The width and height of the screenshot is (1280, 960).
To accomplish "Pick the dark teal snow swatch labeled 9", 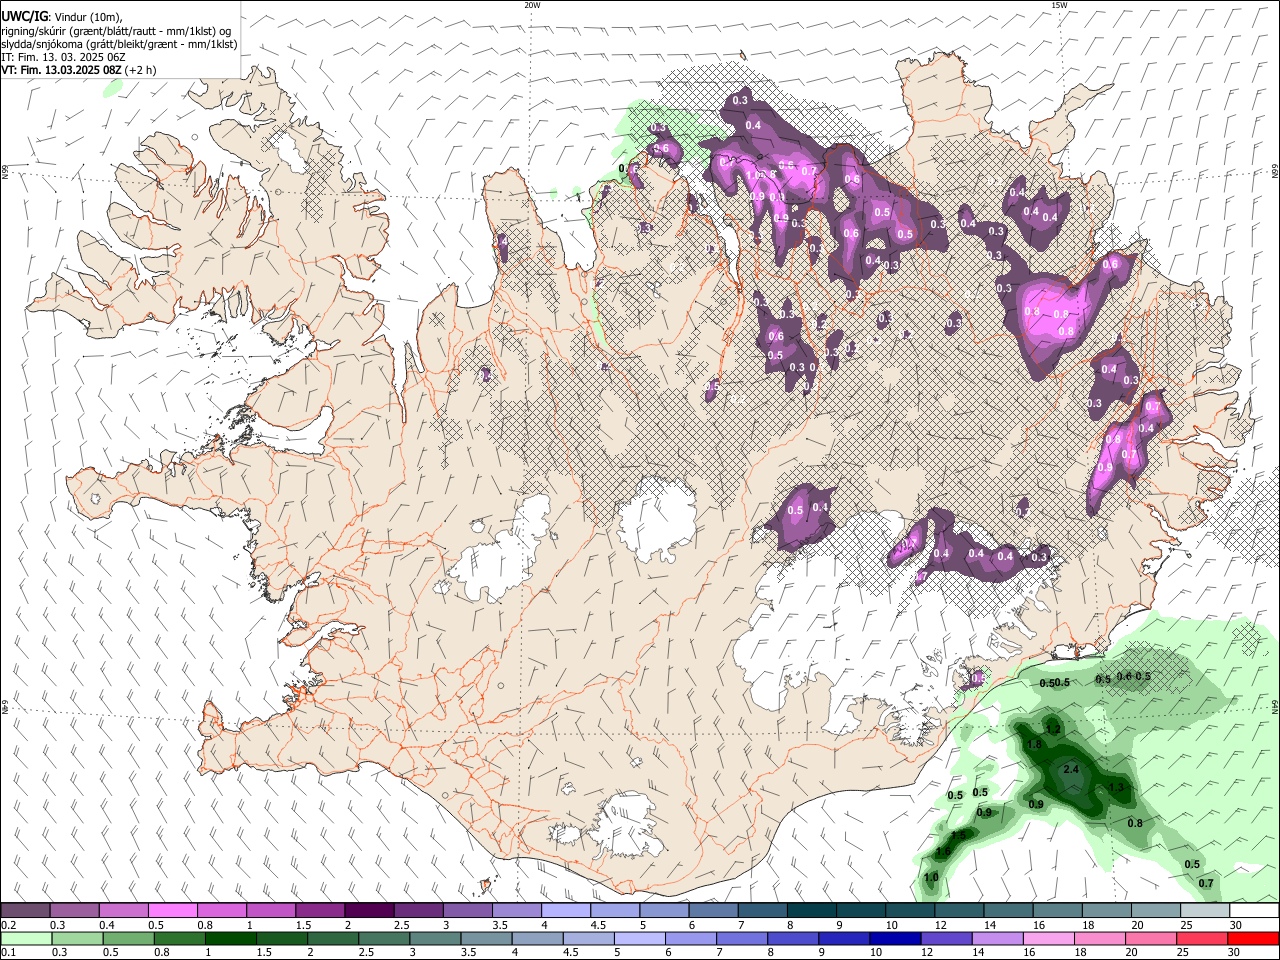I will point(812,911).
